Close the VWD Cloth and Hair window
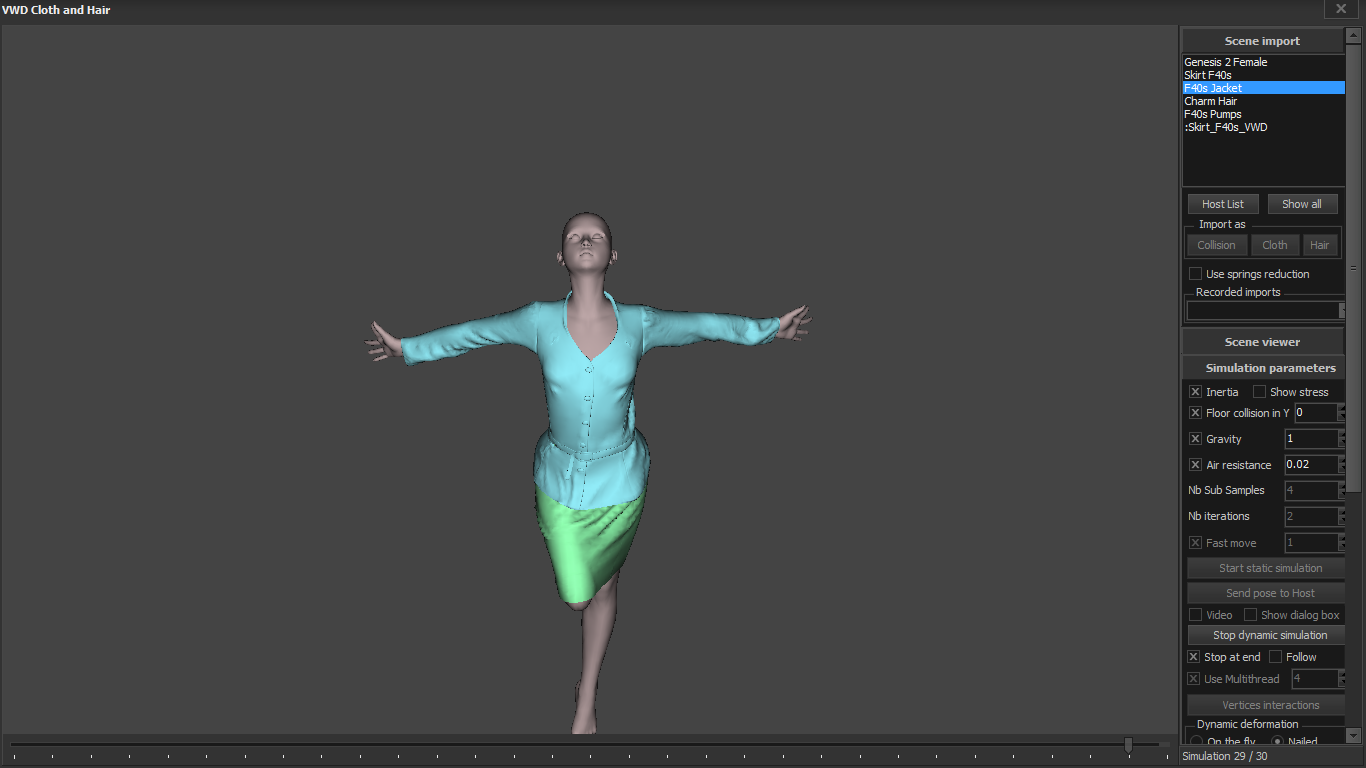Screen dimensions: 1366x768 click(1341, 9)
